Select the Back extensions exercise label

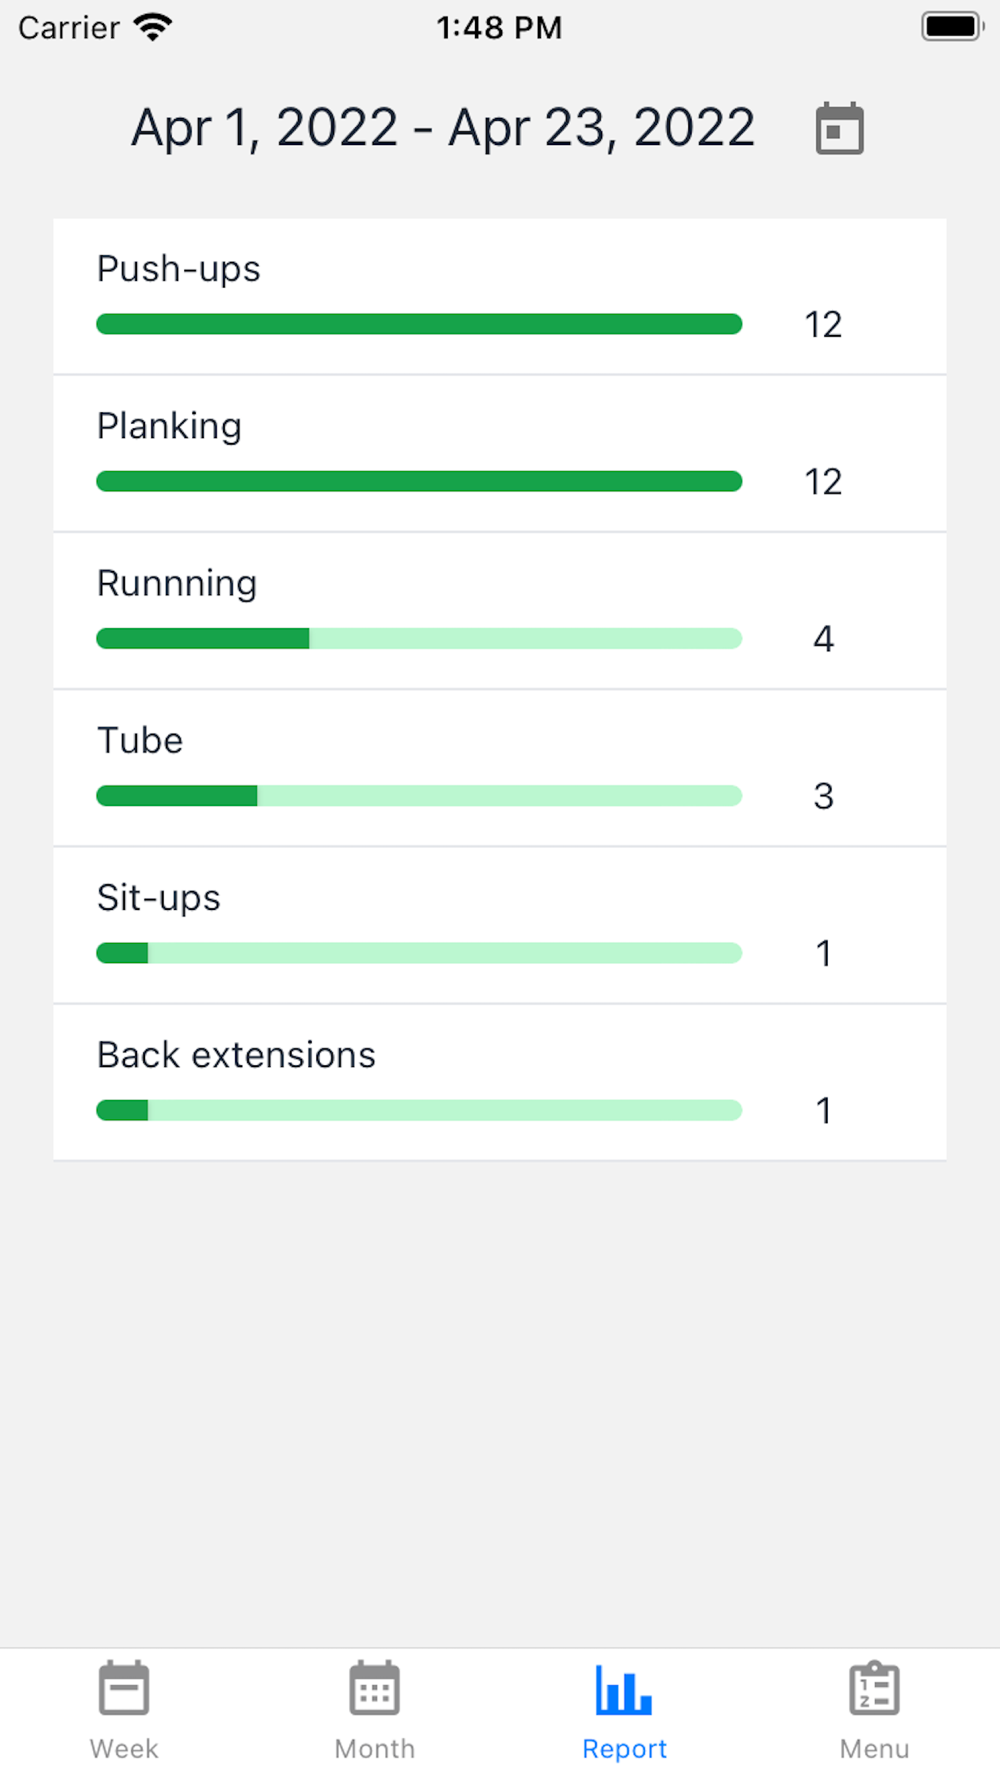[236, 1055]
